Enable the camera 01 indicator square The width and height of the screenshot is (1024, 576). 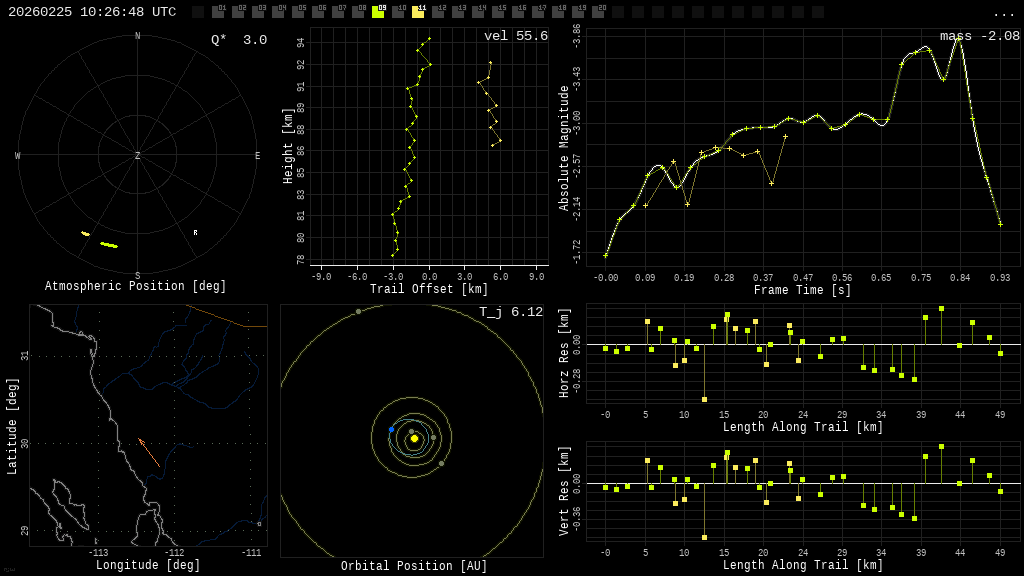point(218,12)
